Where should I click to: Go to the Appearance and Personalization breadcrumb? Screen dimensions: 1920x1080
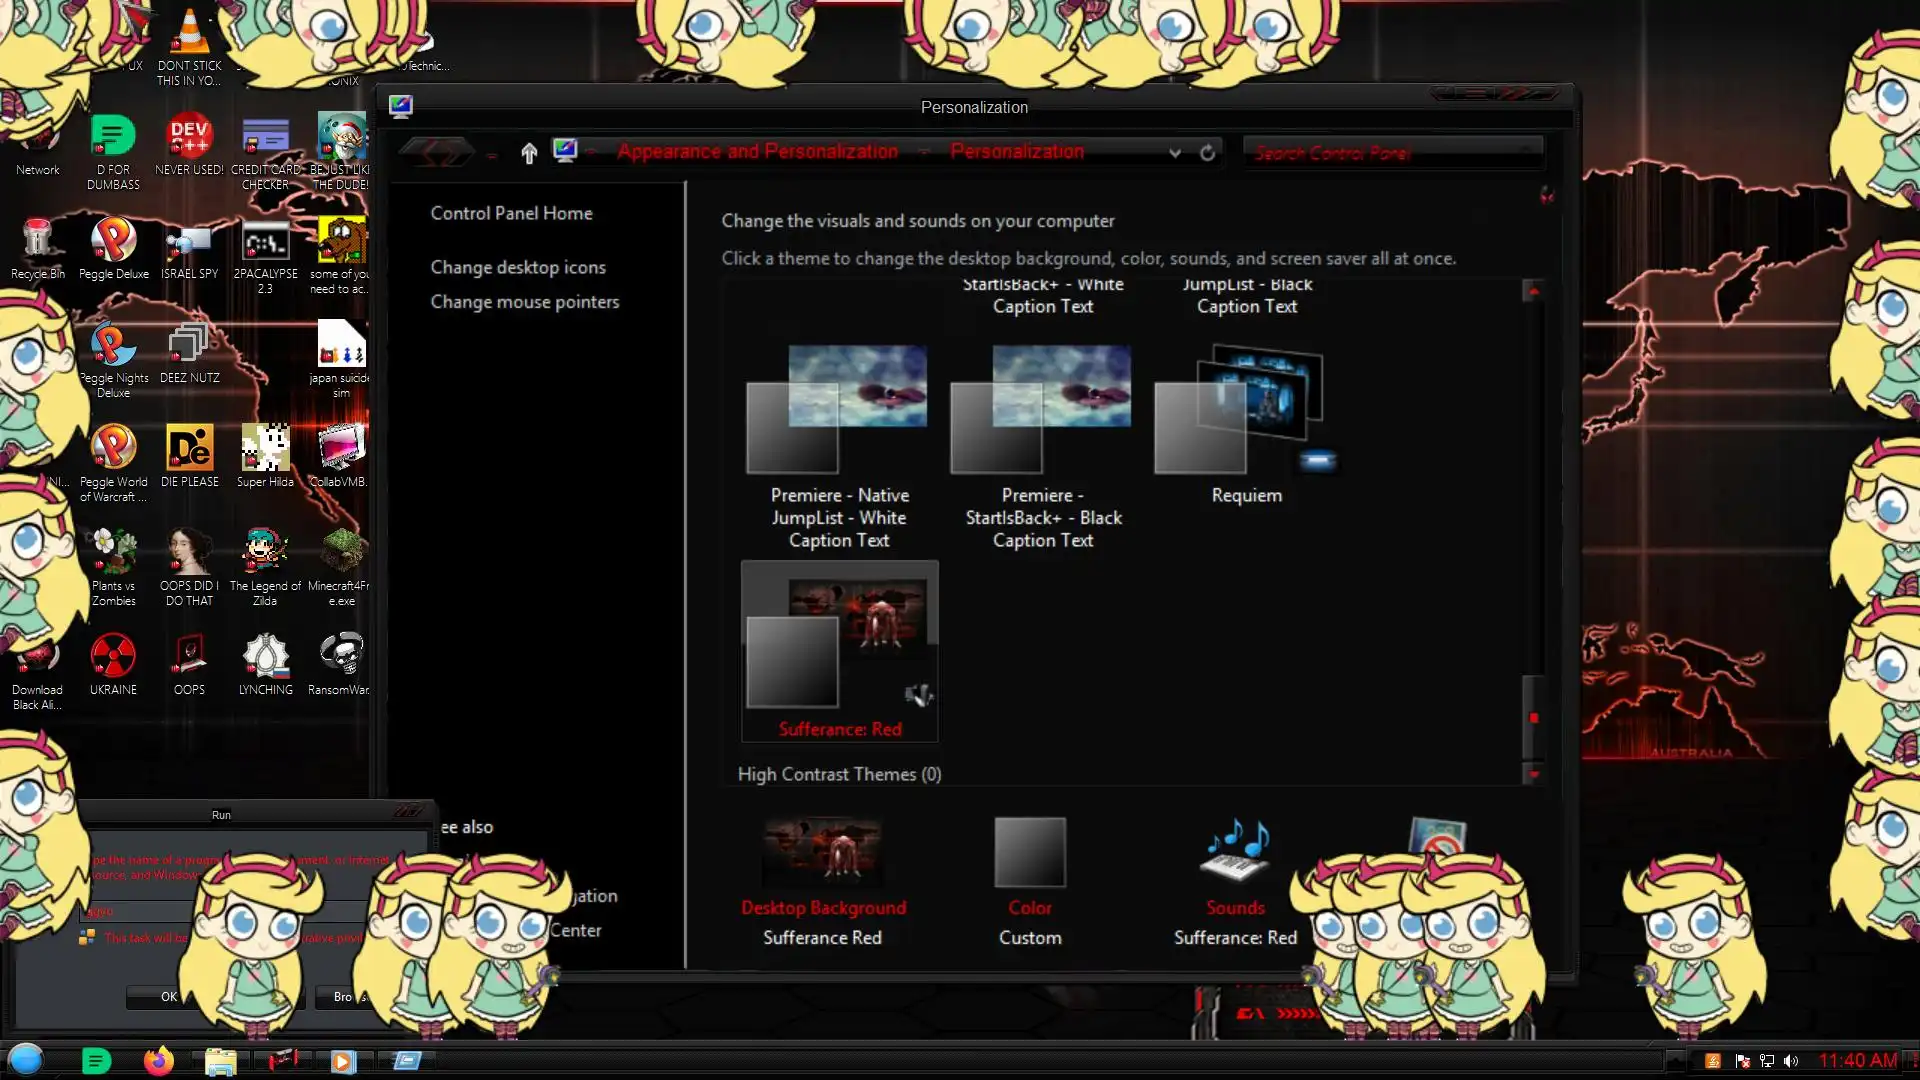coord(757,152)
